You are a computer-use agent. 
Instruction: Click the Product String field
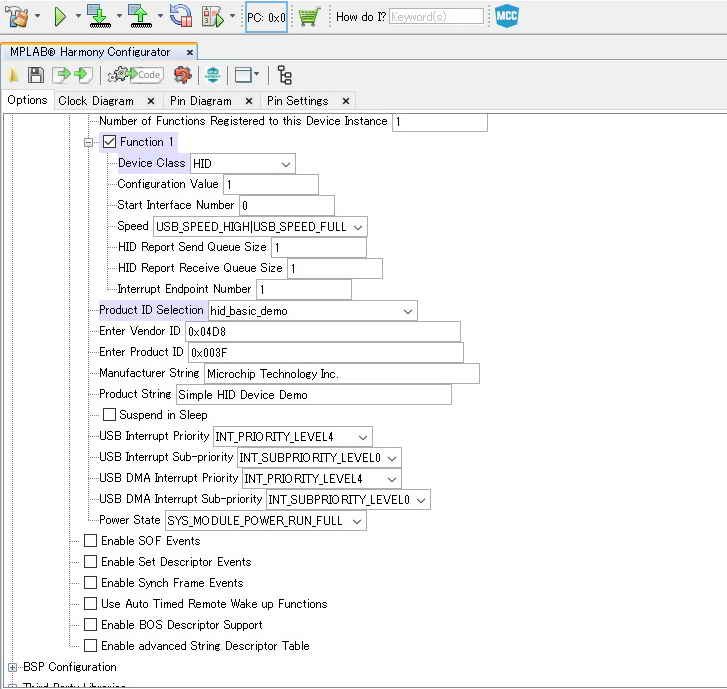tap(314, 395)
